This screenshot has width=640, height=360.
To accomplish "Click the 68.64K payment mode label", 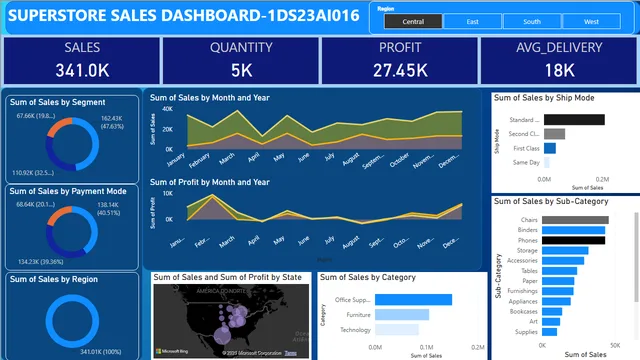I will coord(36,204).
